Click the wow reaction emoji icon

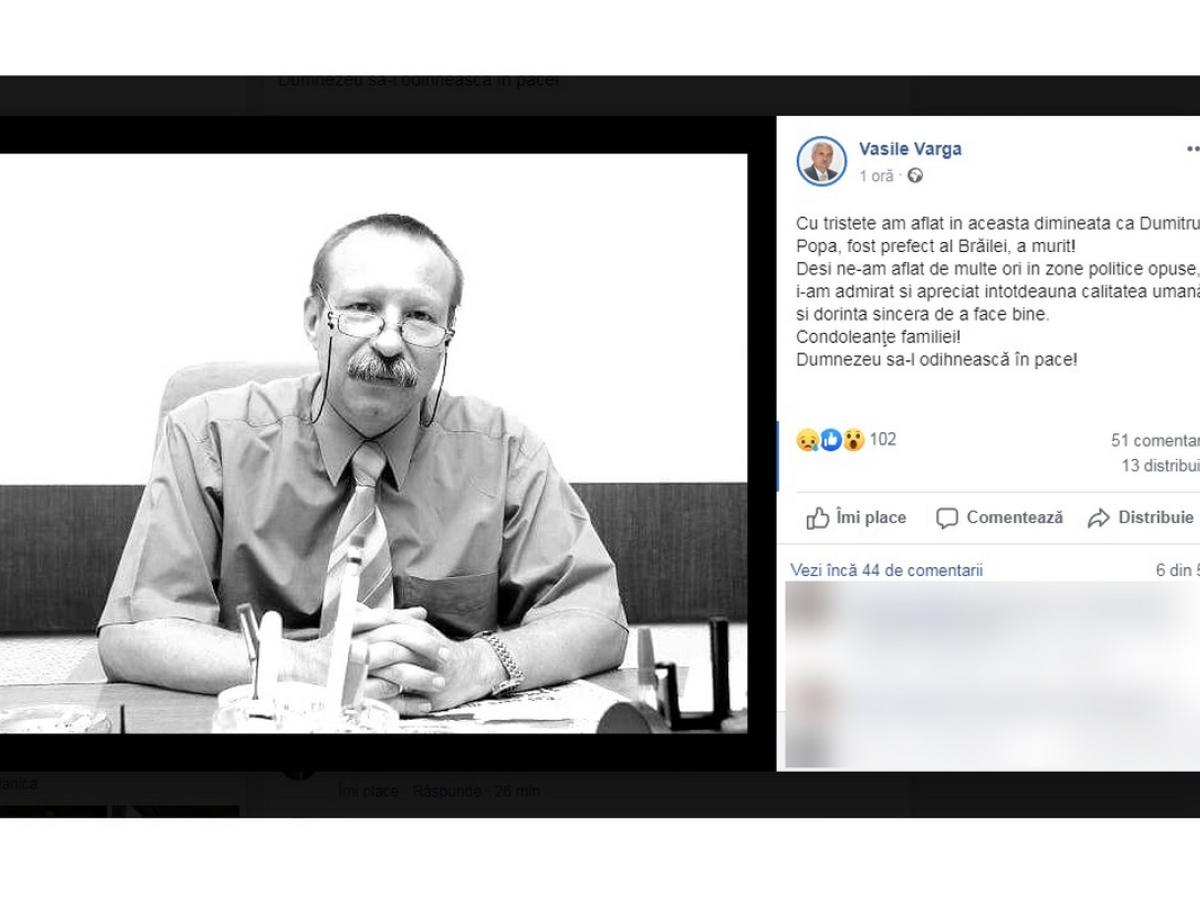(853, 439)
